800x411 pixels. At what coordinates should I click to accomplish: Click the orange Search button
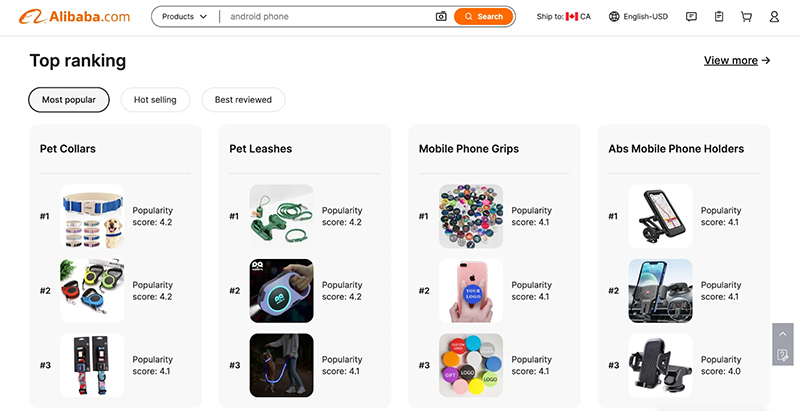click(483, 16)
